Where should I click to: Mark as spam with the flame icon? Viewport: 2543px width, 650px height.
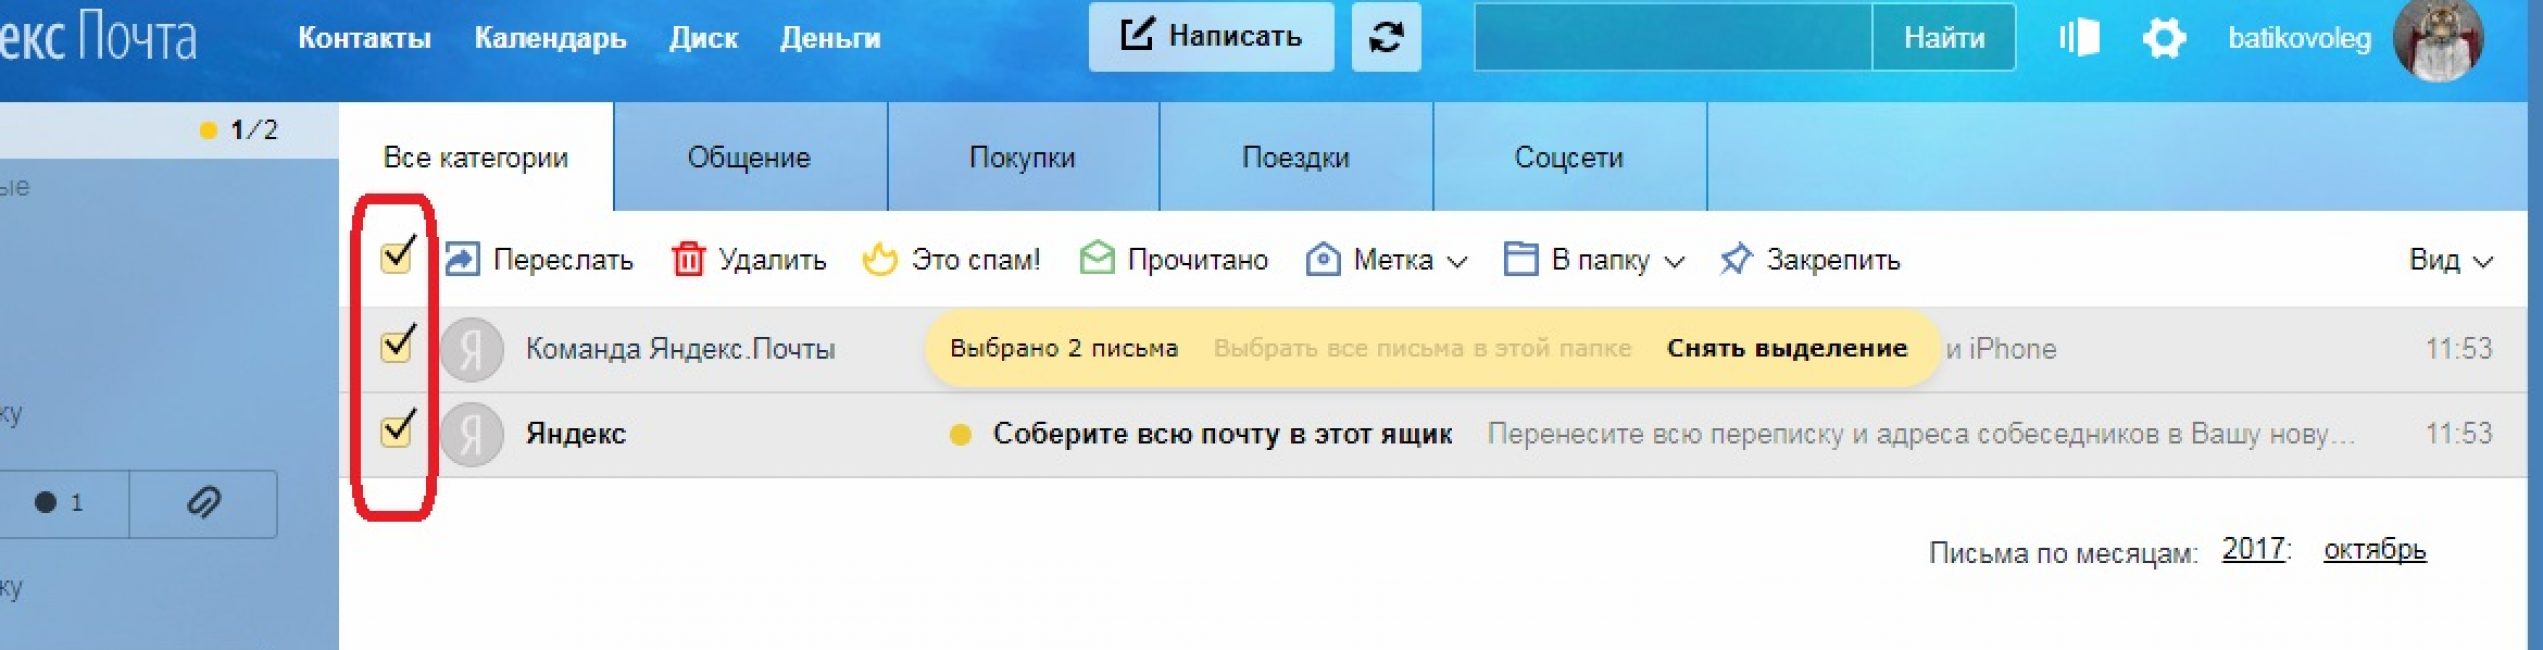click(880, 259)
